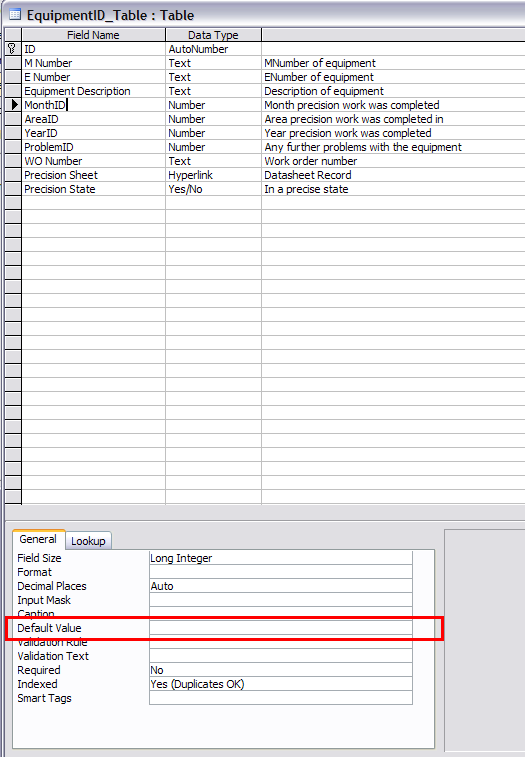Open the Field Size Long Integer box

pos(281,558)
